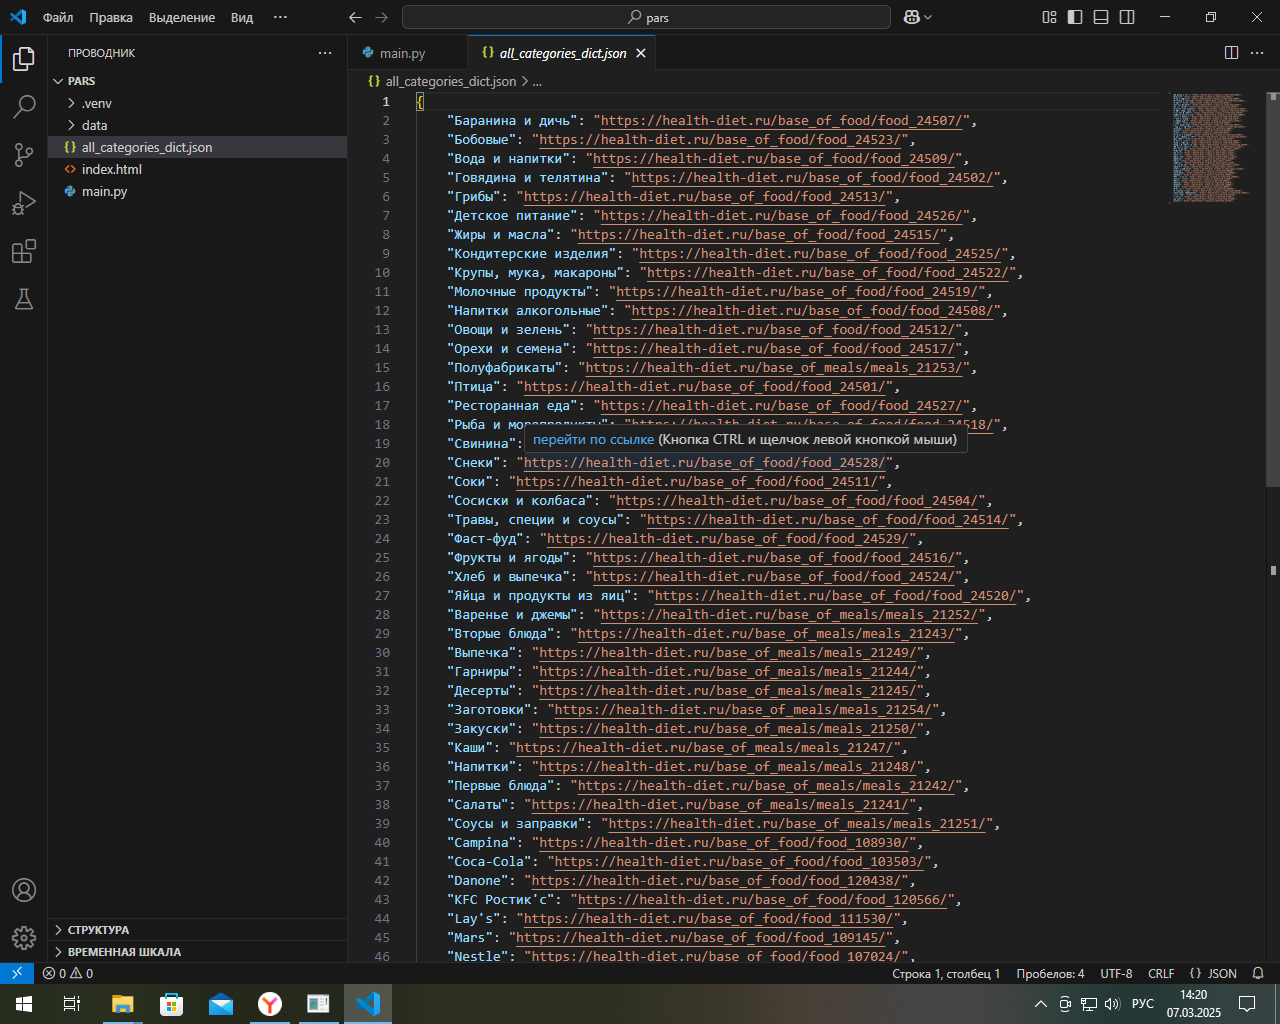
Task: Split the editor to the right
Action: pyautogui.click(x=1231, y=53)
